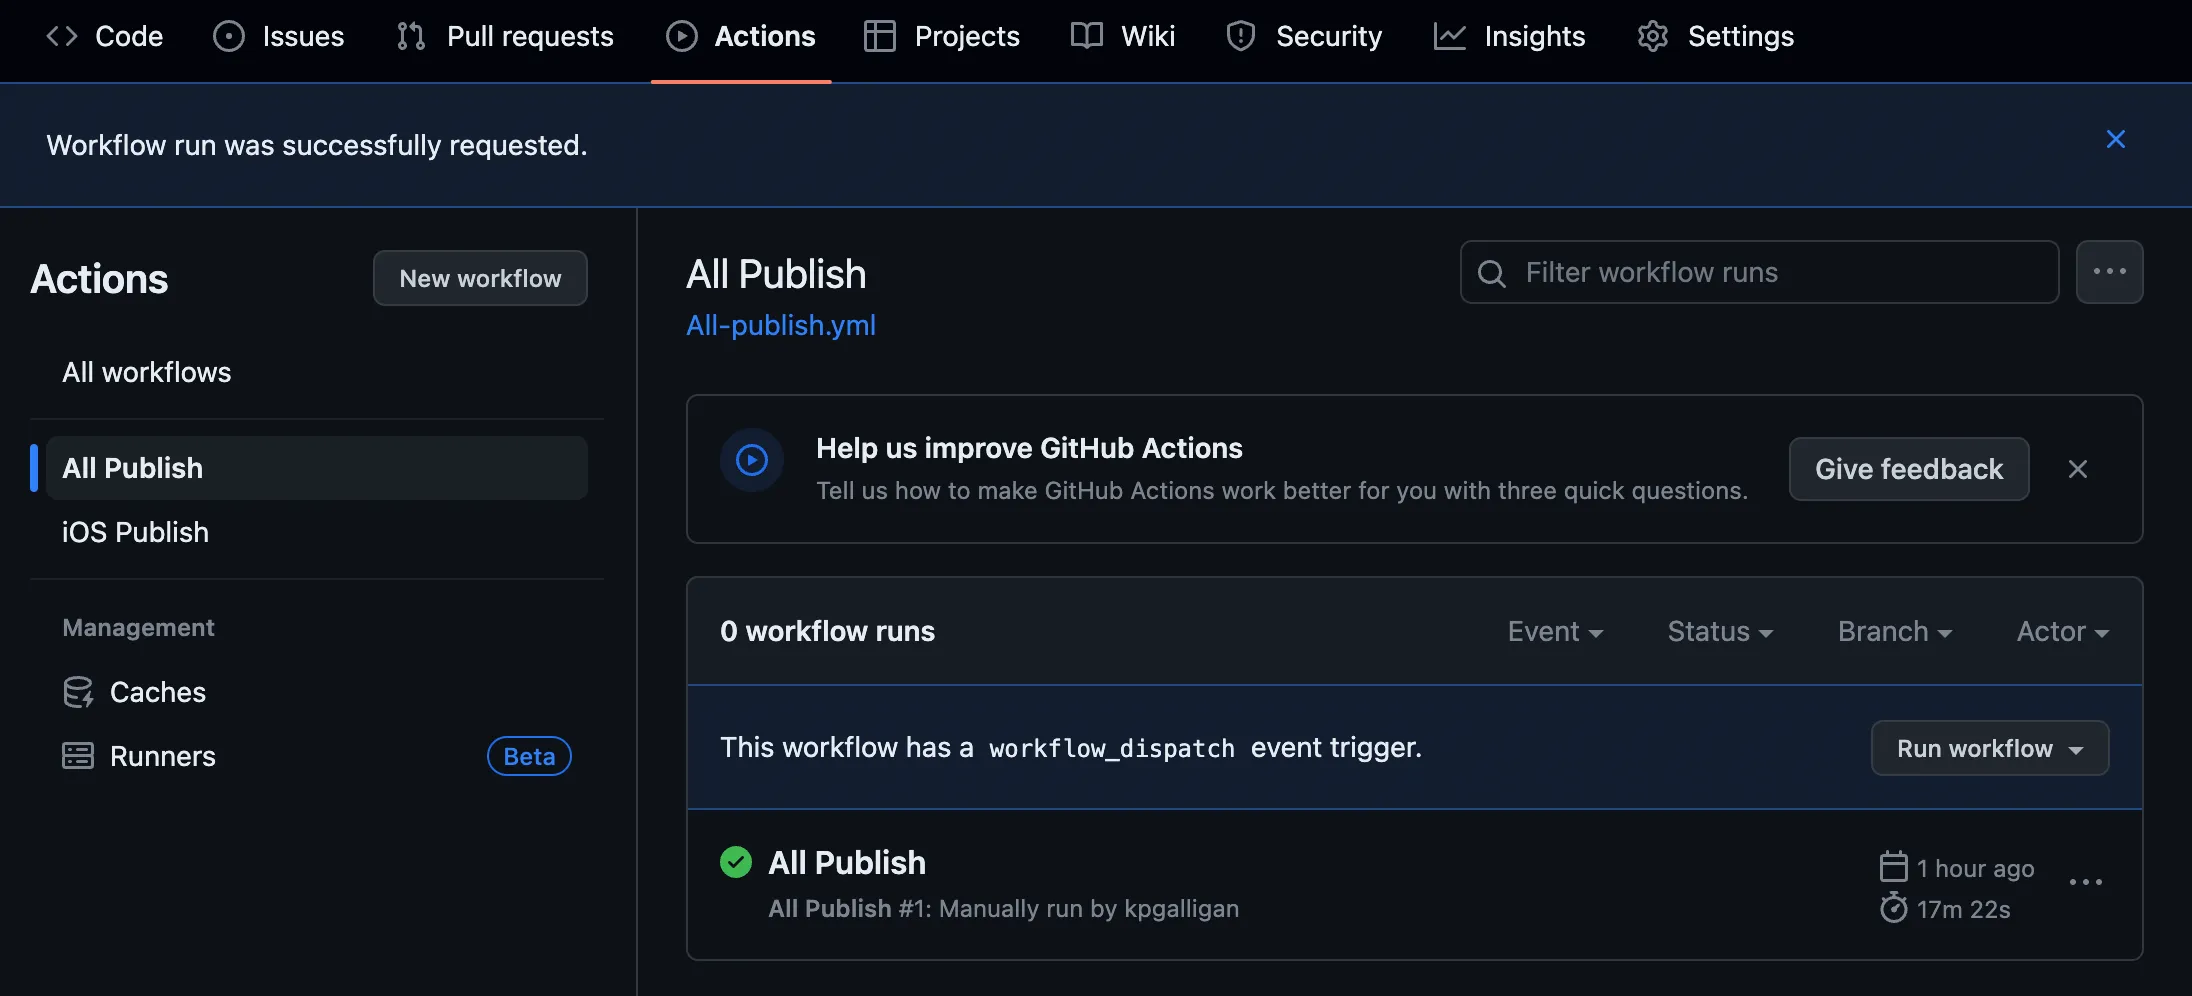2192x996 pixels.
Task: Click the Wiki book icon
Action: 1087,36
